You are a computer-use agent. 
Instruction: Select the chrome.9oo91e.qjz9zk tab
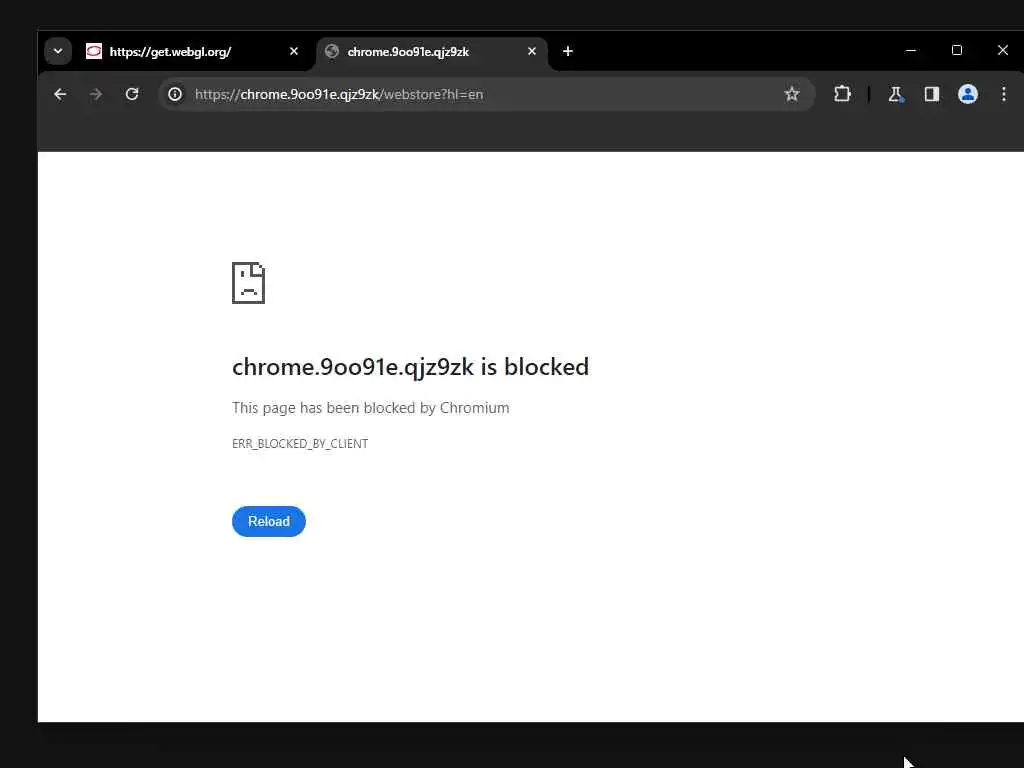(x=421, y=52)
